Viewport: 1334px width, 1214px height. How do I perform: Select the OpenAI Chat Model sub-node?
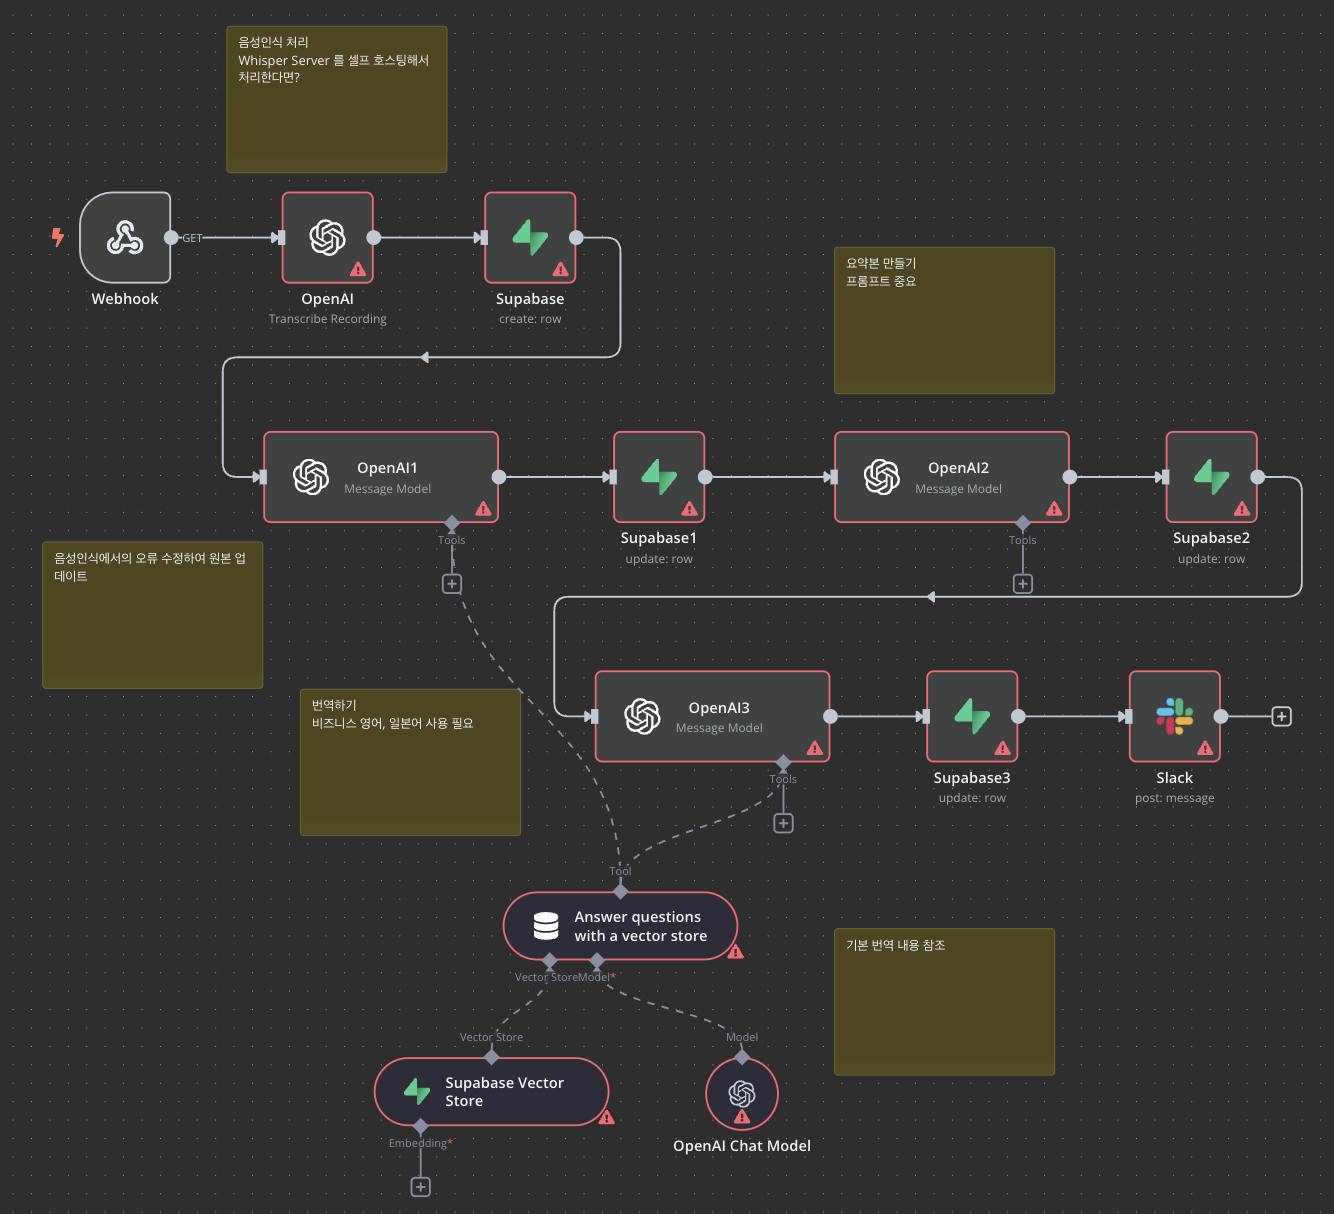[x=741, y=1094]
